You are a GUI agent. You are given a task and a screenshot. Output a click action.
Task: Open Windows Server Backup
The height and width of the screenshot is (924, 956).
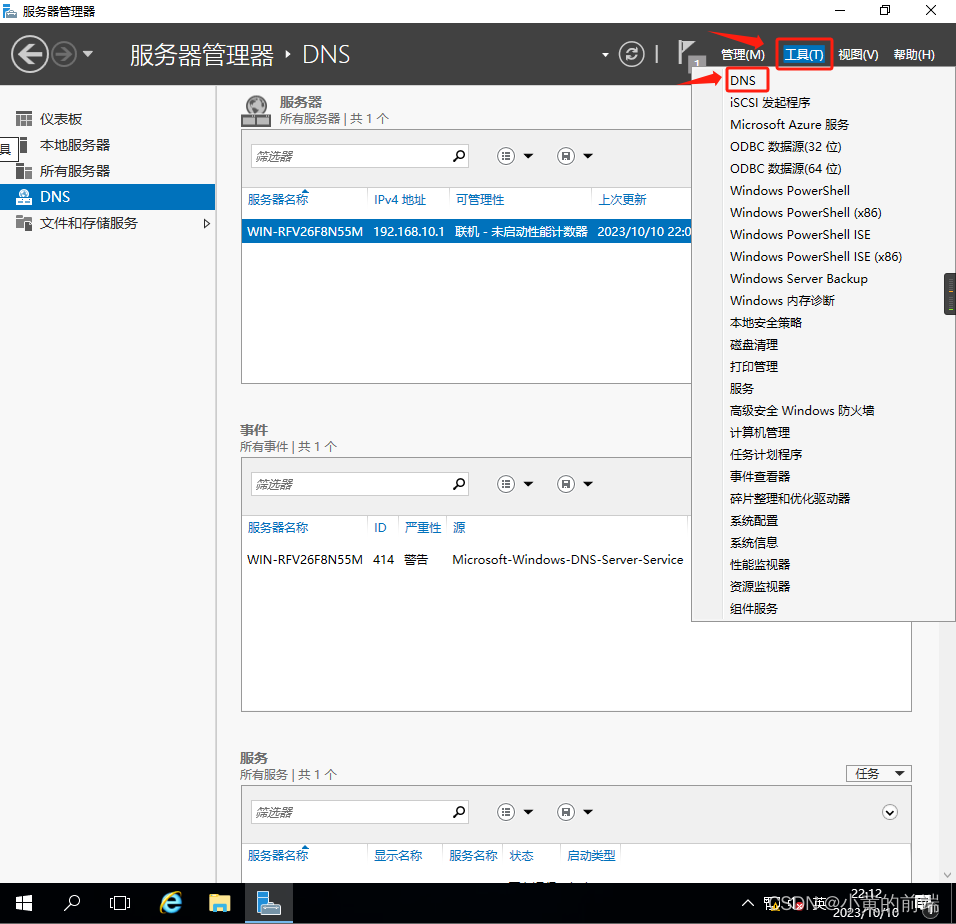(799, 278)
